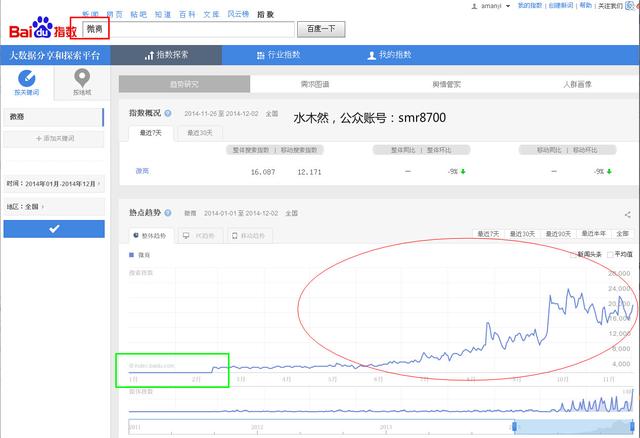Open 文库 in the top navigation
This screenshot has width=640, height=438.
[x=211, y=15]
